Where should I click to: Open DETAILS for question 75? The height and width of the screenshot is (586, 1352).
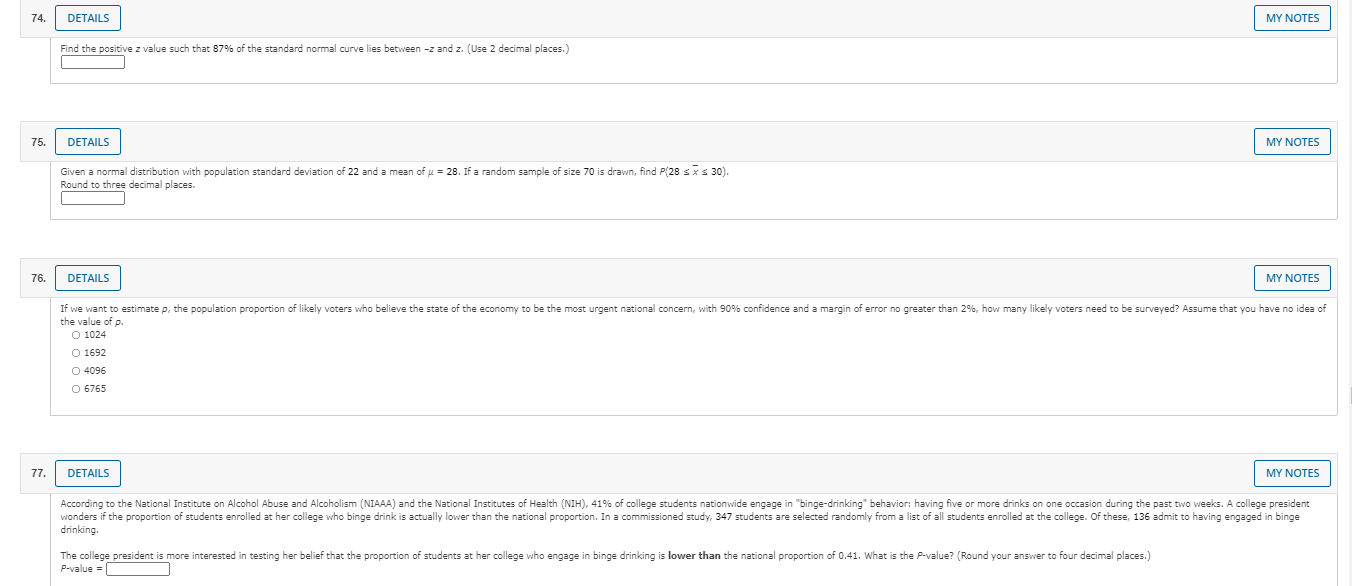point(87,141)
